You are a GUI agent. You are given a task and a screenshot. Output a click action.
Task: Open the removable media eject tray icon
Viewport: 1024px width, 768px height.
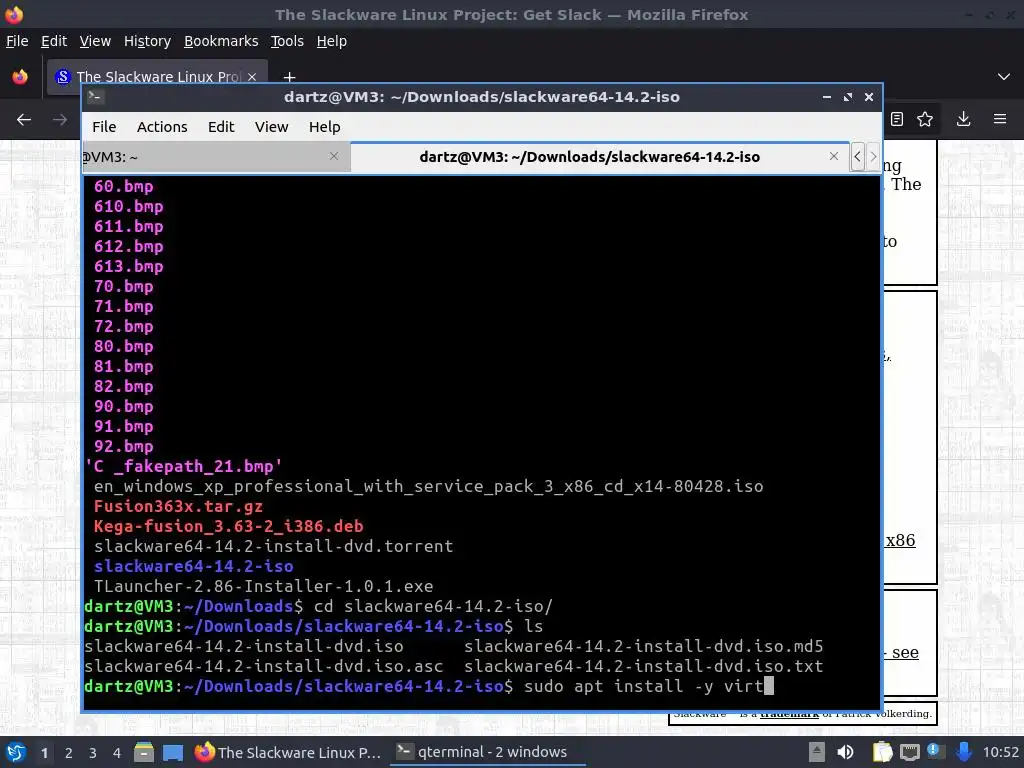tap(816, 752)
